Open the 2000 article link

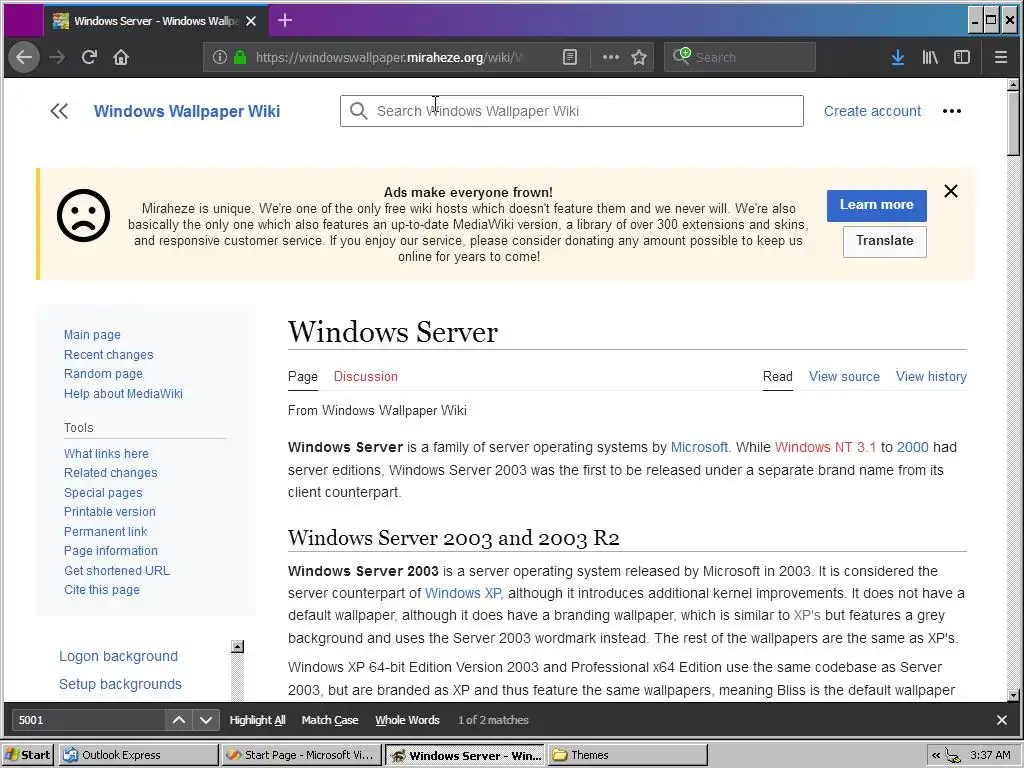(x=912, y=447)
